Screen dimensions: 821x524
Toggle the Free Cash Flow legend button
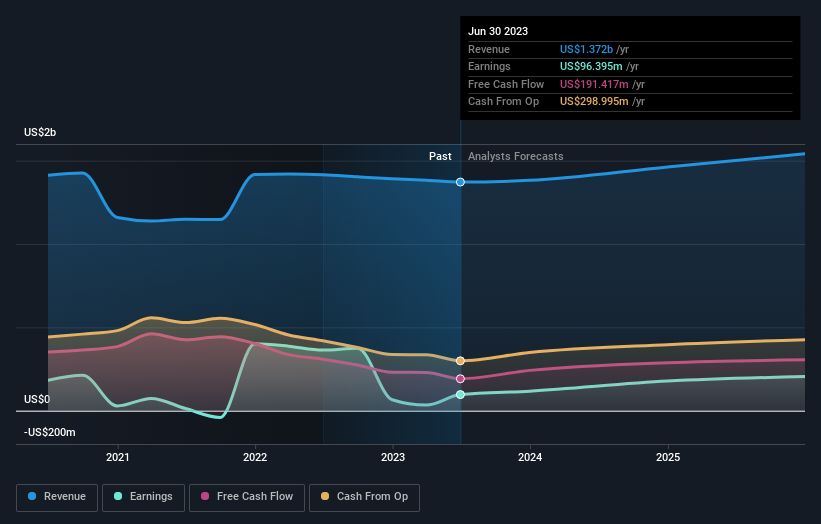247,497
